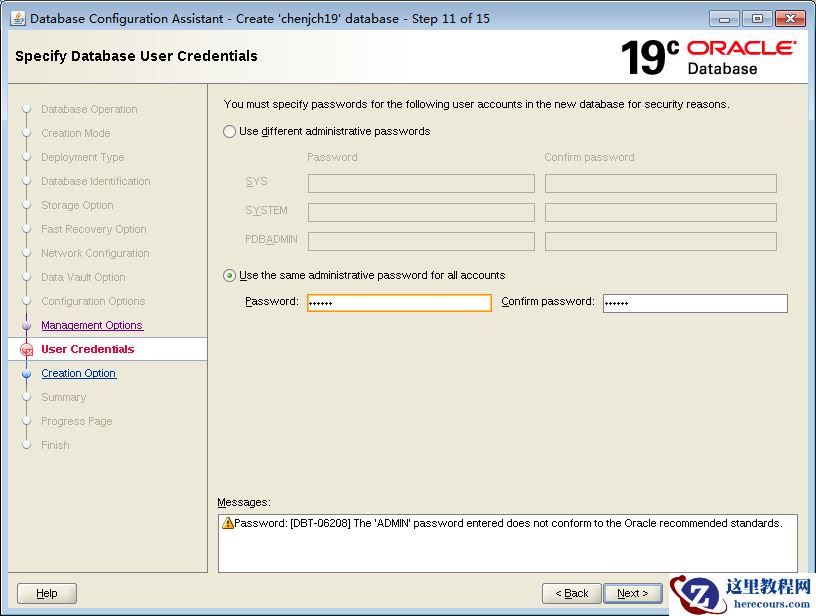Image resolution: width=816 pixels, height=616 pixels.
Task: Click the 'Data Vault Option' step label
Action: click(x=83, y=277)
